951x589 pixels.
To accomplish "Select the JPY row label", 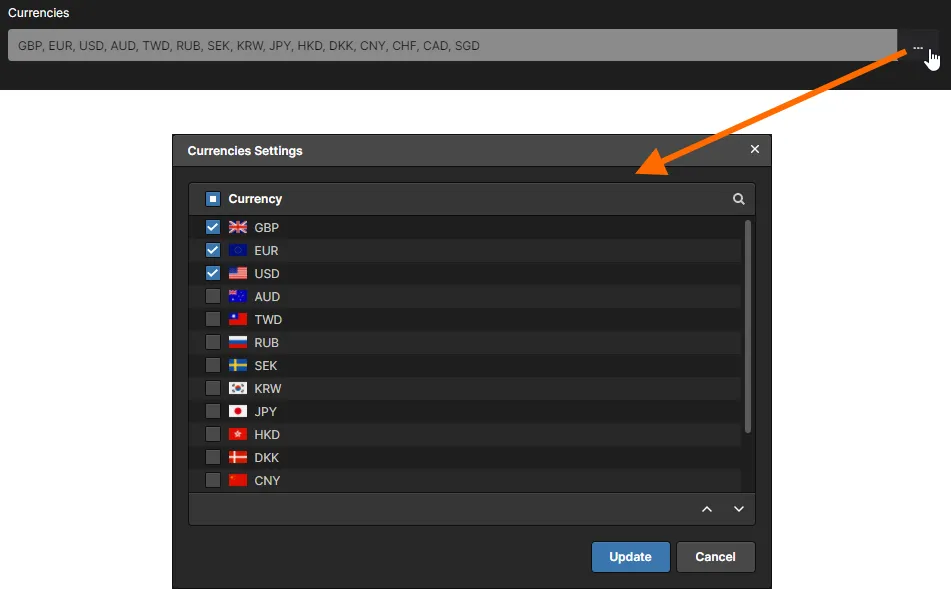I will (265, 412).
